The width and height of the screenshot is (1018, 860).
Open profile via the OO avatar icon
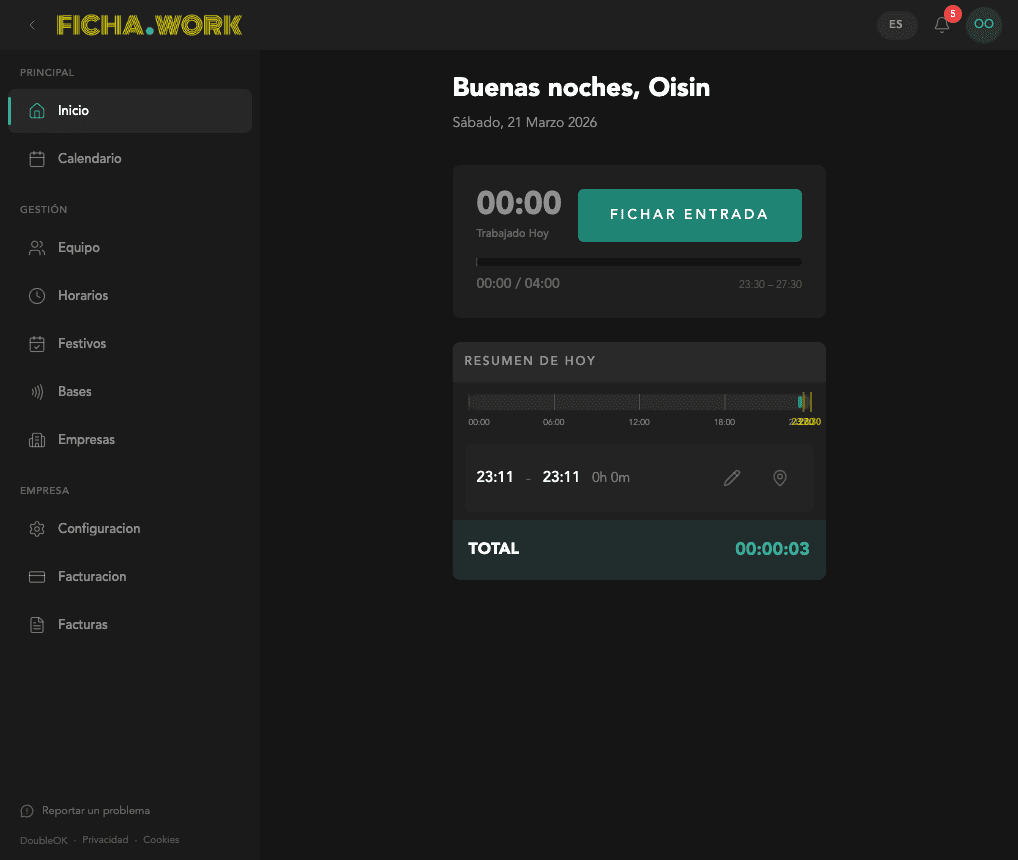pos(983,25)
